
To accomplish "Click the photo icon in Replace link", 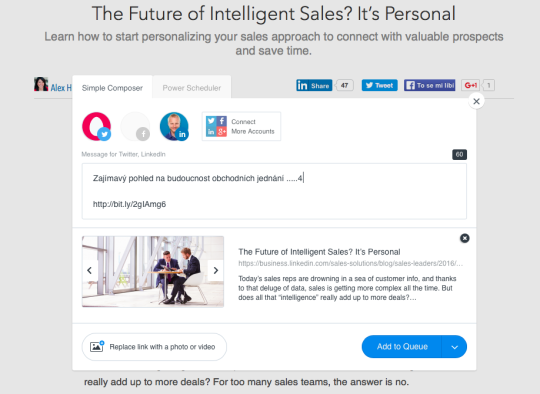I will pyautogui.click(x=97, y=346).
